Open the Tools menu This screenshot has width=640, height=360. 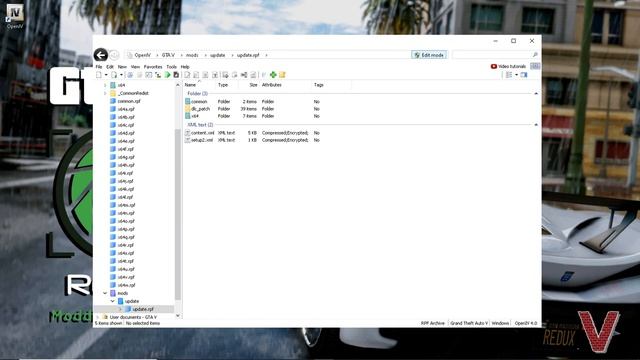(x=171, y=67)
